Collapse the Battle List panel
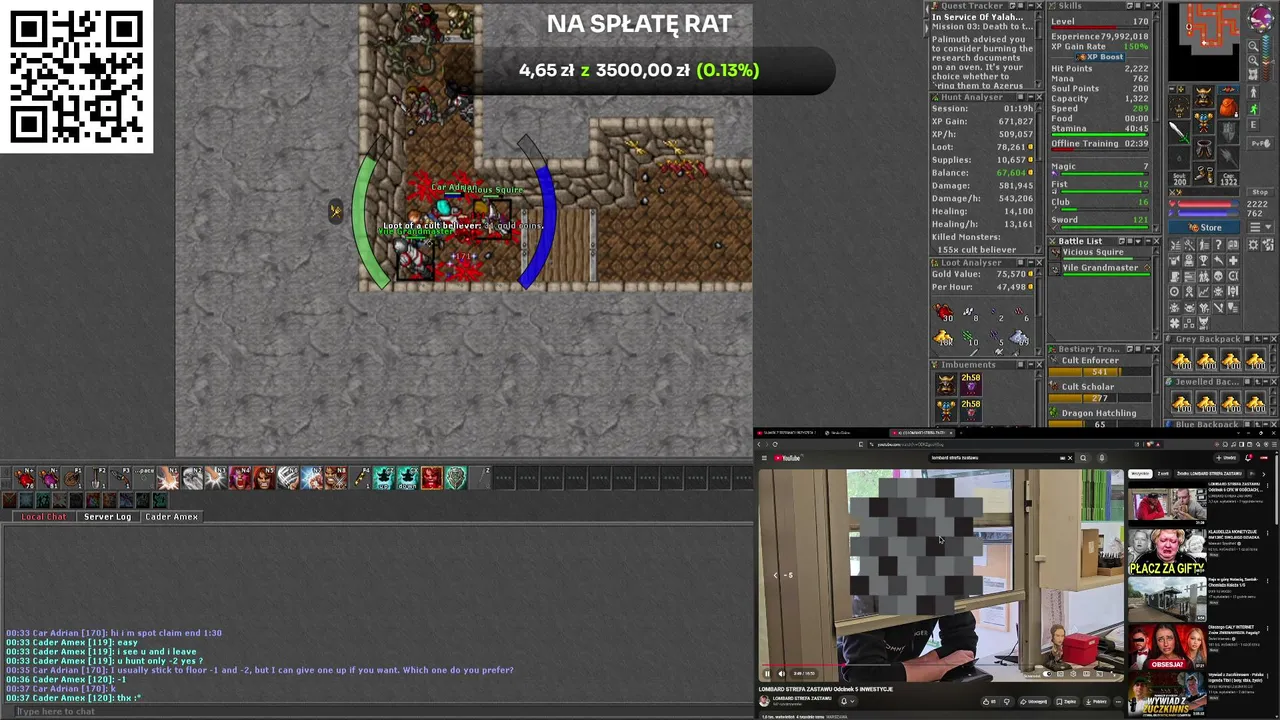This screenshot has width=1280, height=720. (1147, 241)
